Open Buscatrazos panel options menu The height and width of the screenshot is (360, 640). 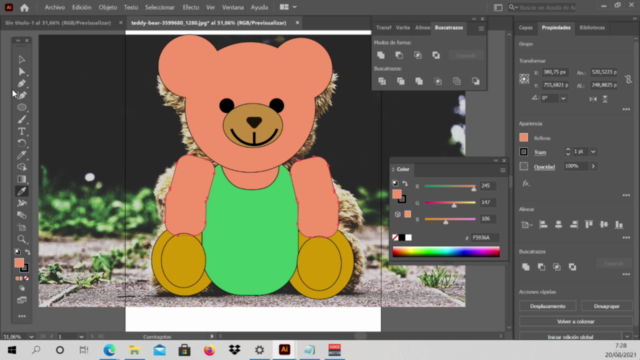pyautogui.click(x=481, y=29)
